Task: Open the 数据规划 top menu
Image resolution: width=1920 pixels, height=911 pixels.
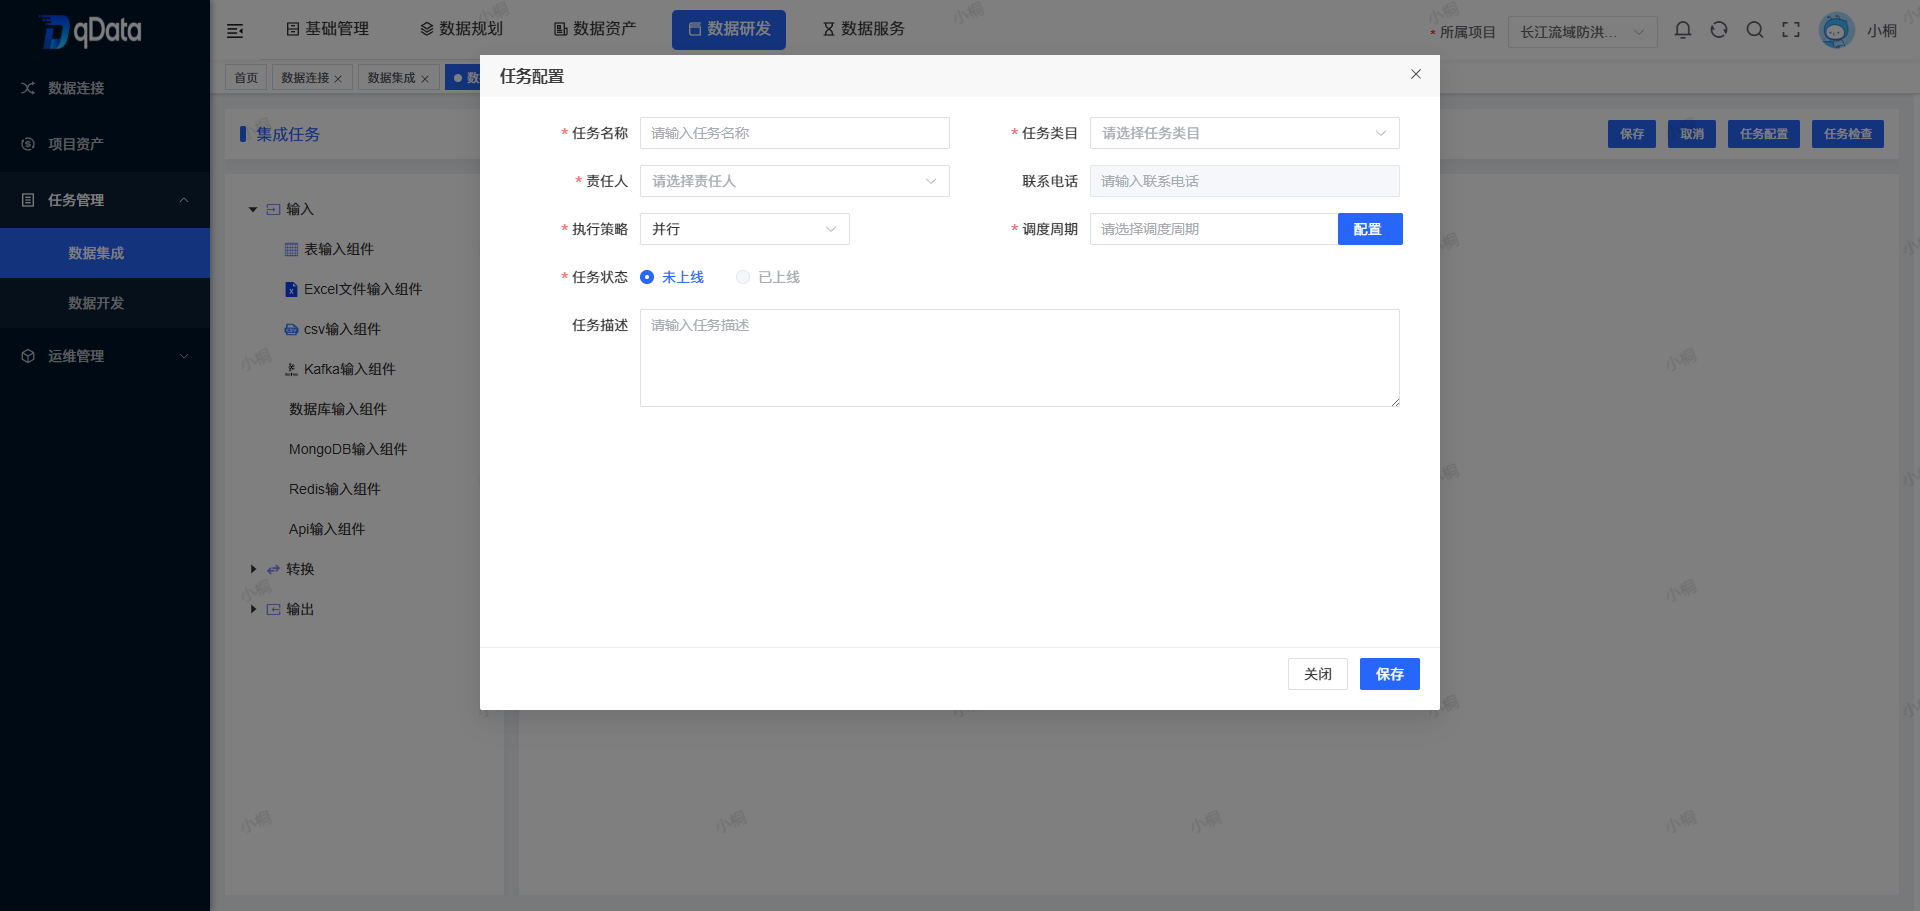Action: (462, 29)
